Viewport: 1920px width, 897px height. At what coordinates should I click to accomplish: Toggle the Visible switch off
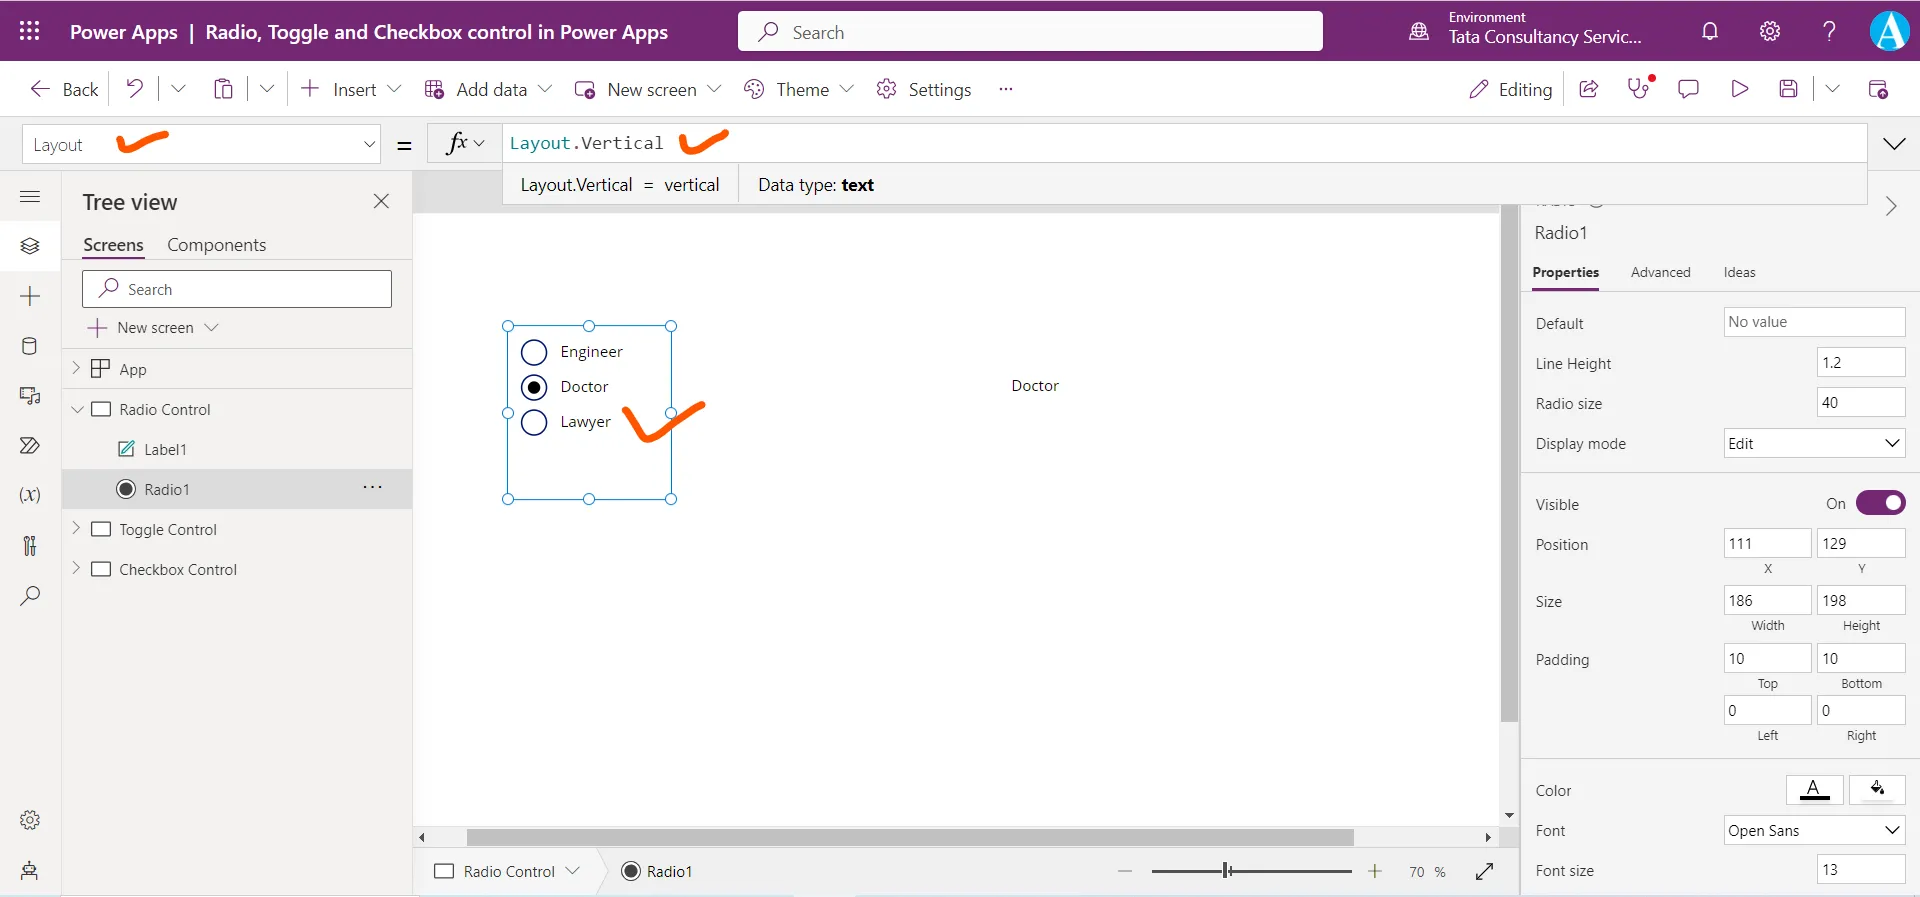coord(1881,503)
